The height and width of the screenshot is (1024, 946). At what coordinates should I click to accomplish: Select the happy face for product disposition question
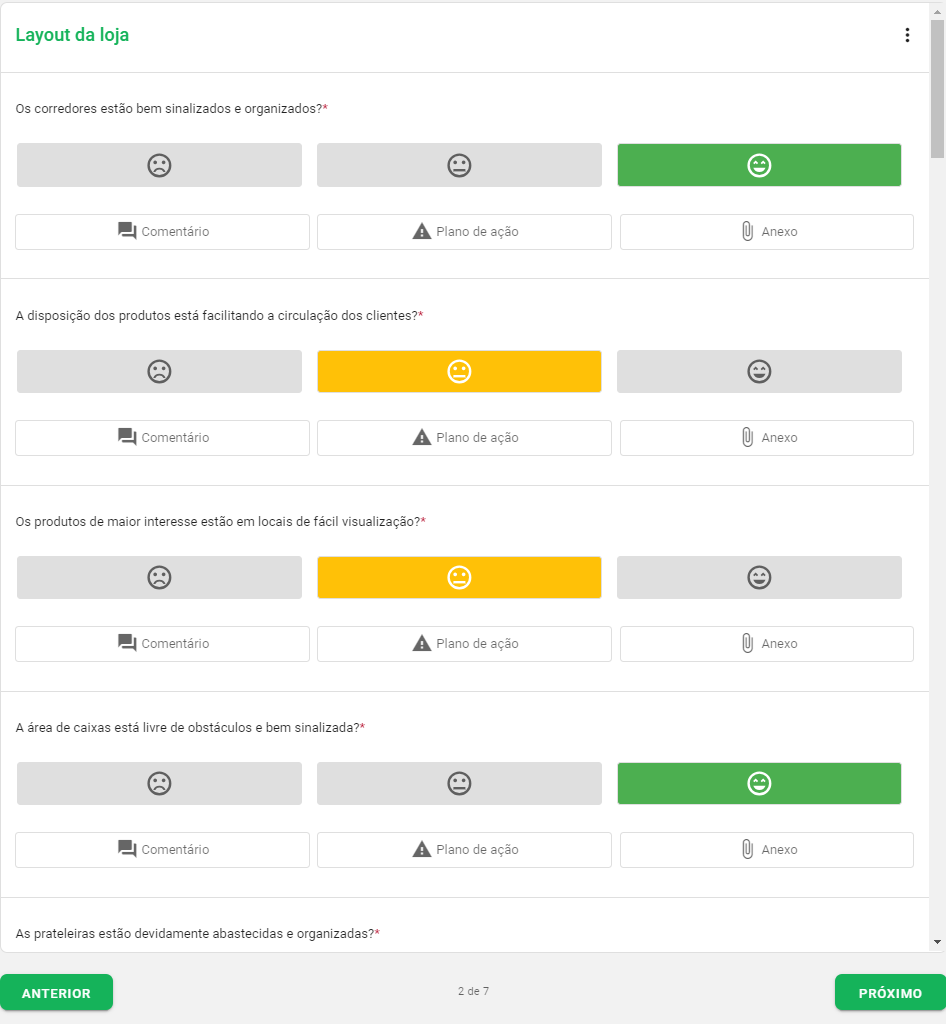pos(759,371)
